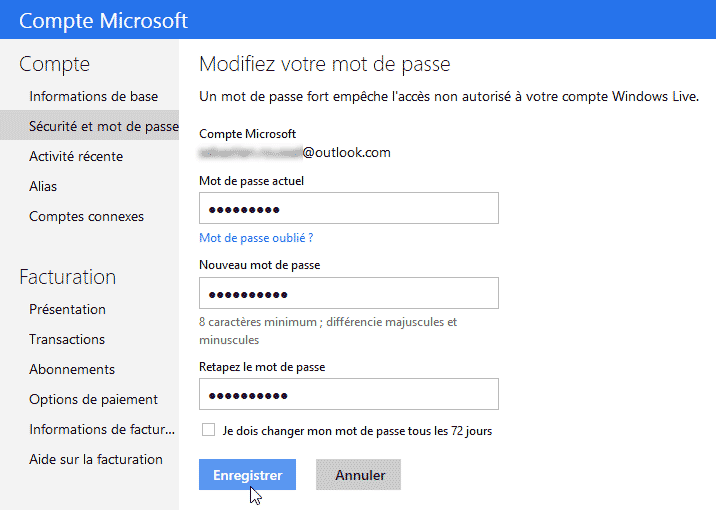Open 'Informations de base' in sidebar
The image size is (716, 510).
[x=94, y=96]
